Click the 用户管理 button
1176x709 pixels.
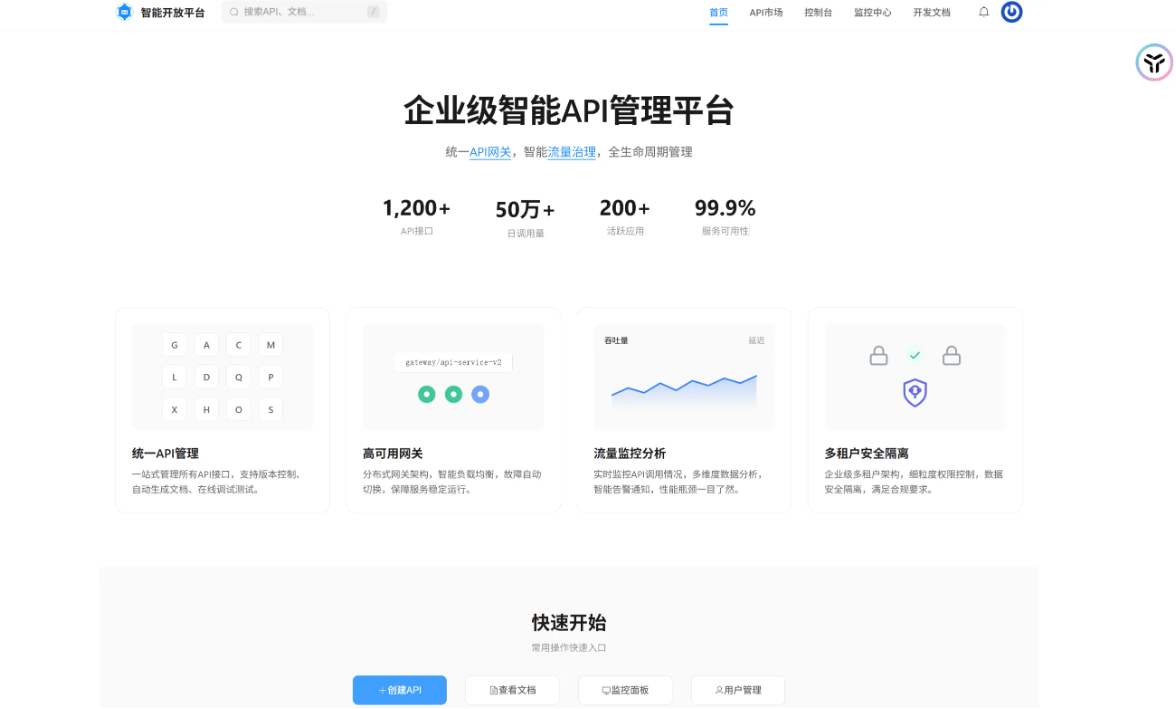click(x=738, y=689)
